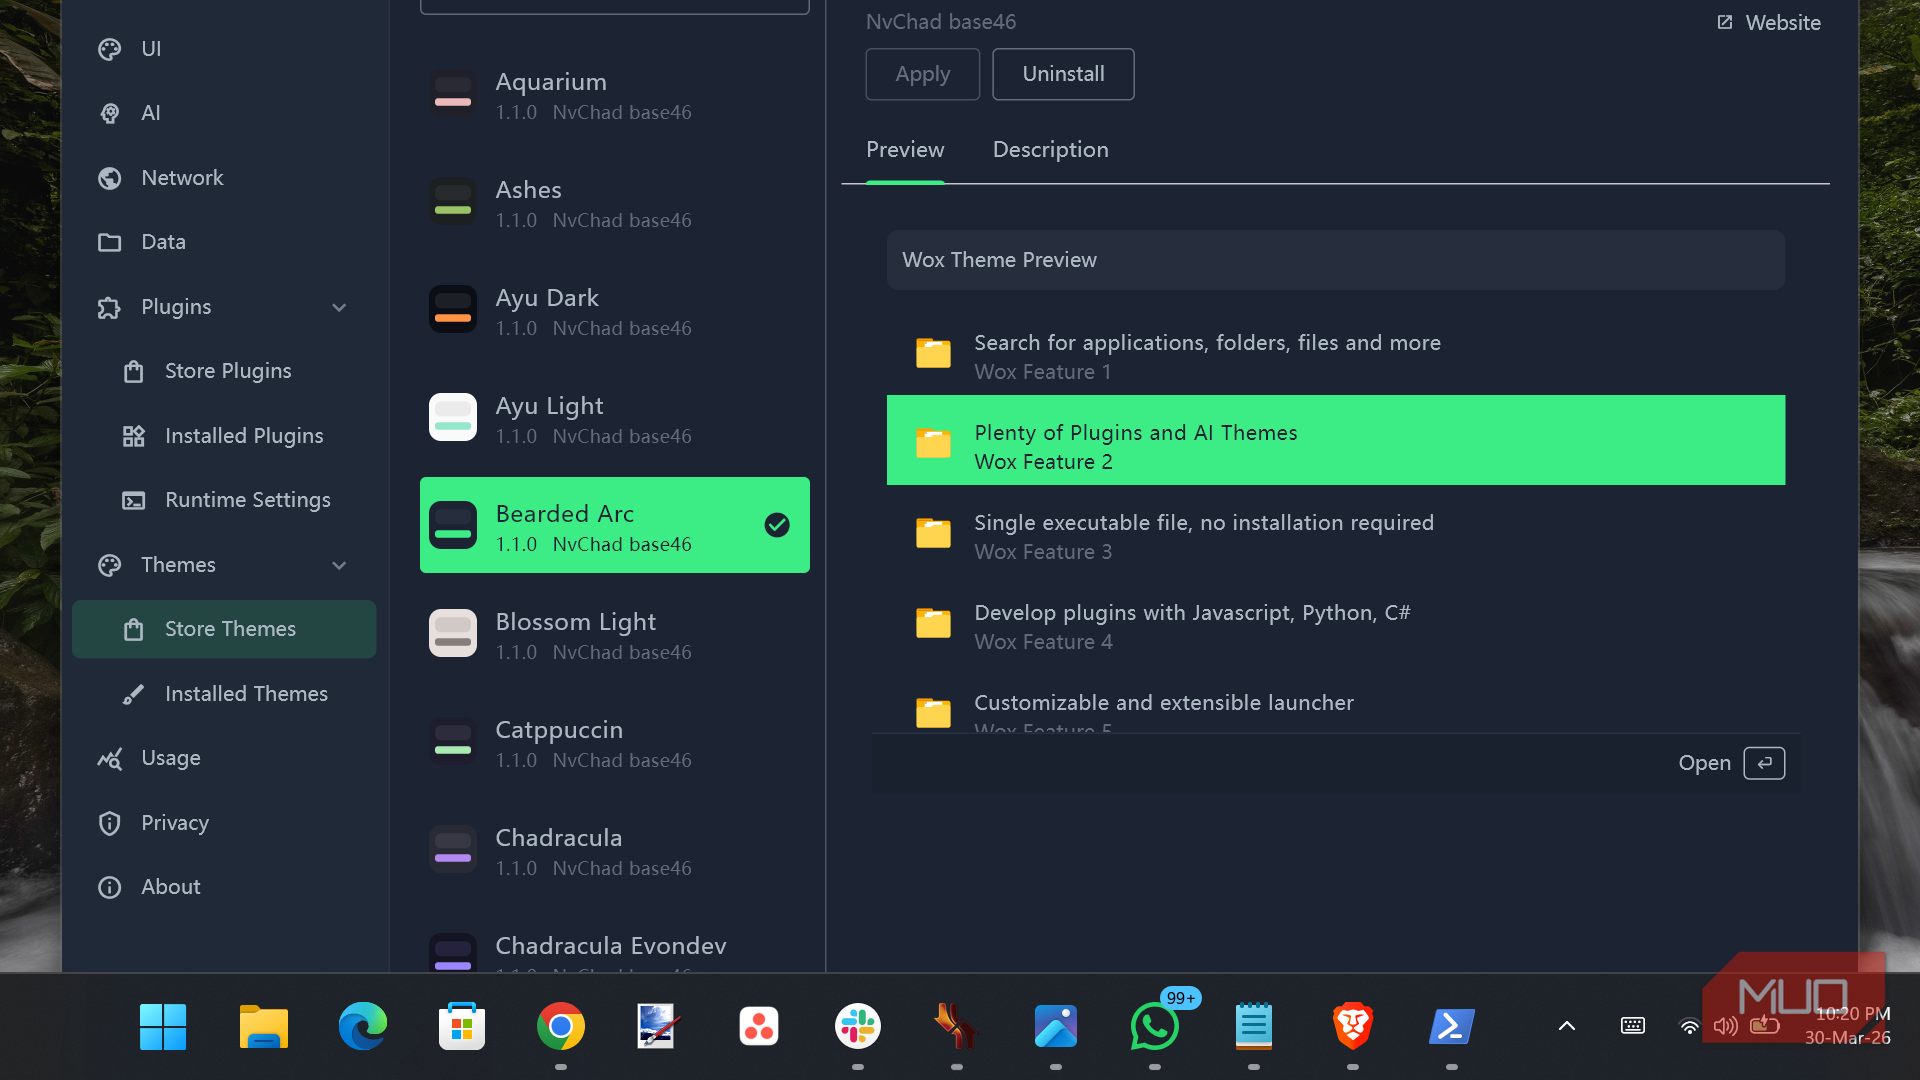Viewport: 1920px width, 1080px height.
Task: Select the Chadracula theme
Action: coord(615,850)
